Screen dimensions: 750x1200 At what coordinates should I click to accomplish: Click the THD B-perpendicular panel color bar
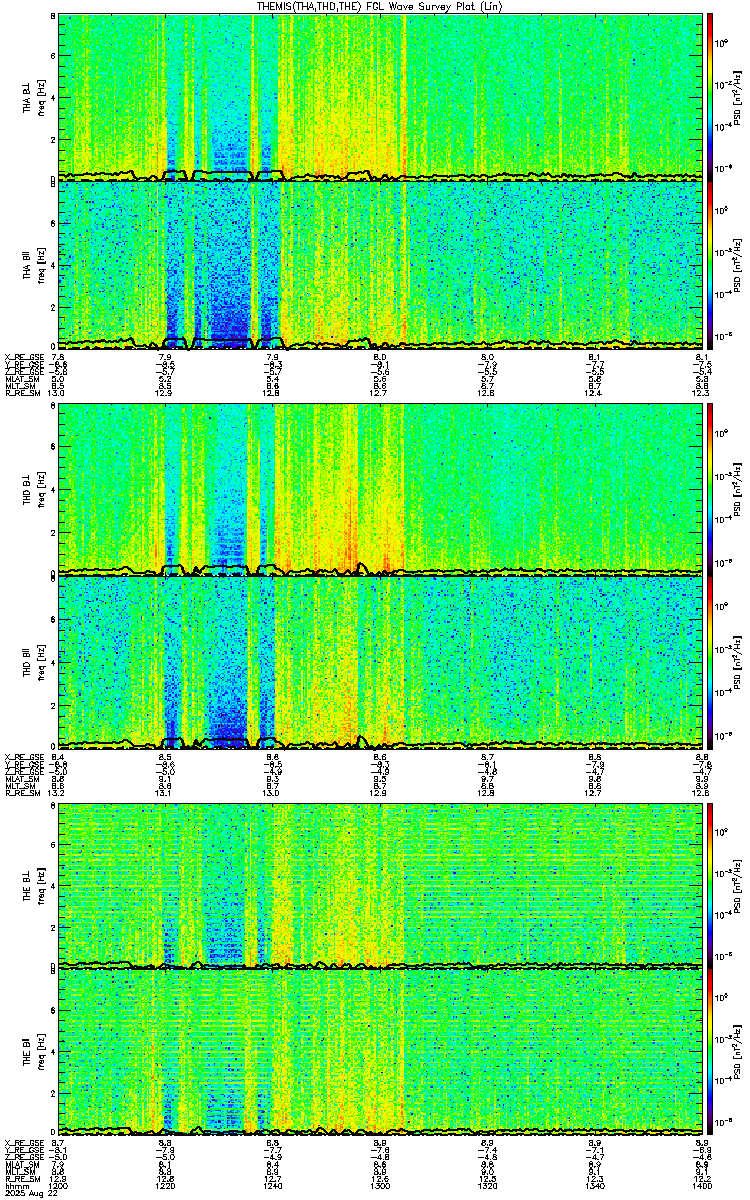(x=709, y=488)
